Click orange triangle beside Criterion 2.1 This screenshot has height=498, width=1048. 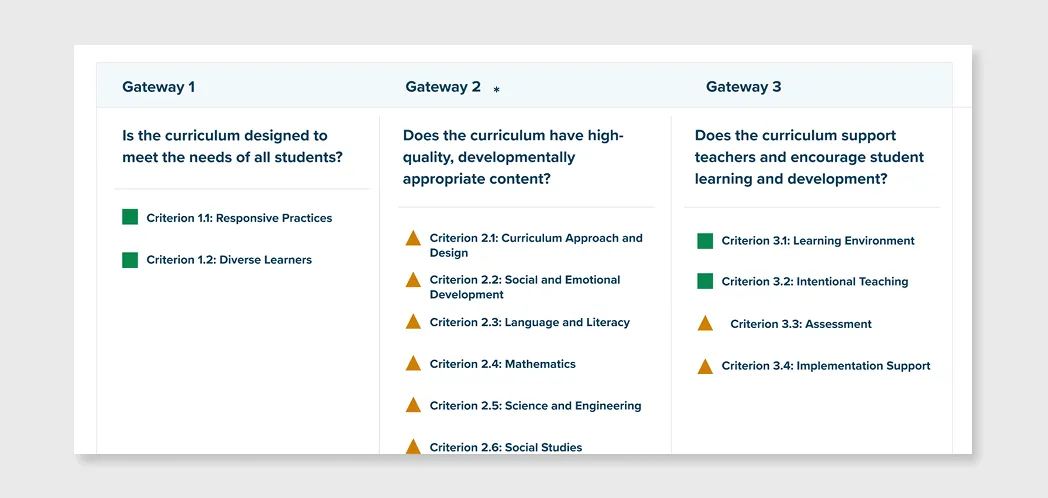coord(413,238)
